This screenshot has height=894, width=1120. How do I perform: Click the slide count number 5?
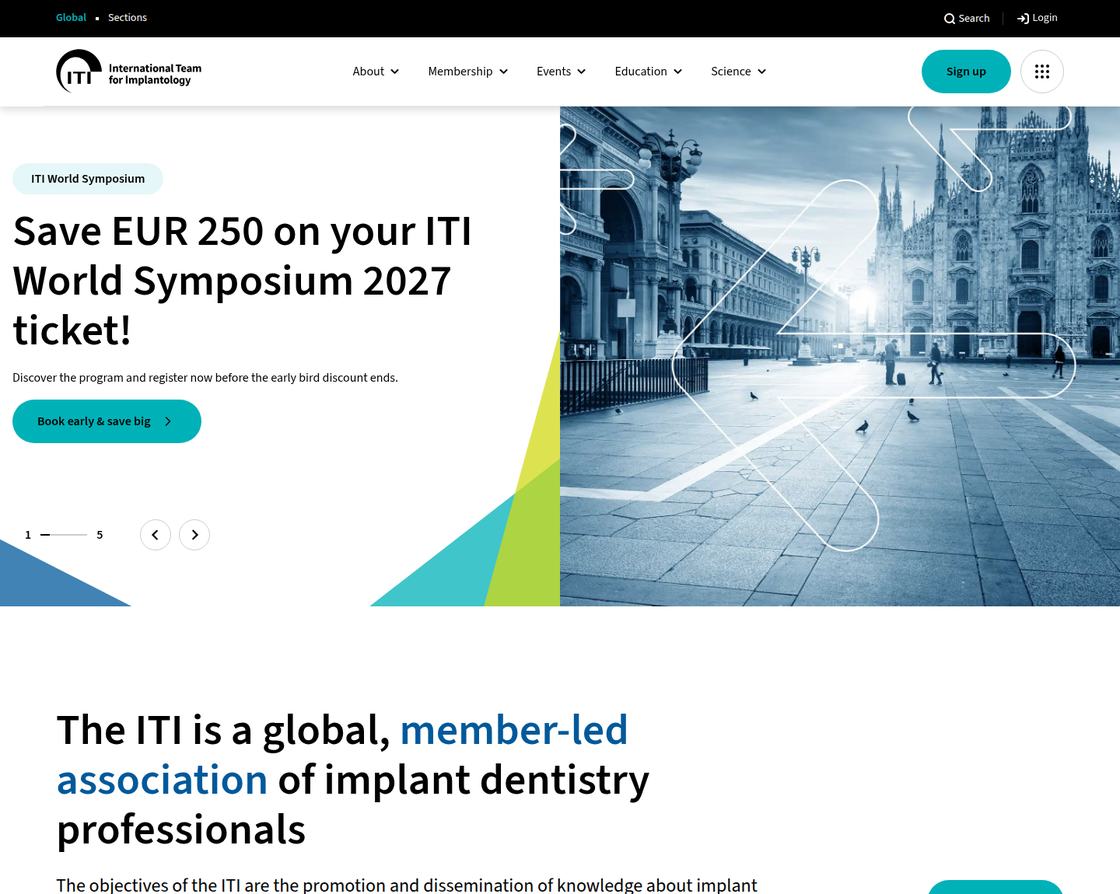coord(99,535)
